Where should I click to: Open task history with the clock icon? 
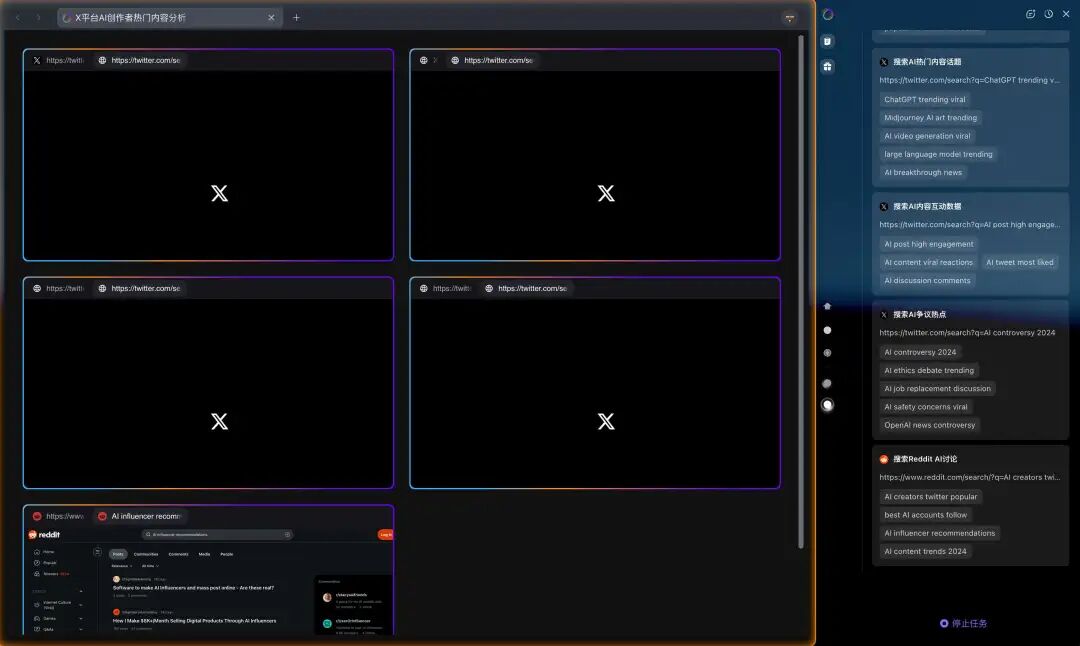[x=1048, y=14]
